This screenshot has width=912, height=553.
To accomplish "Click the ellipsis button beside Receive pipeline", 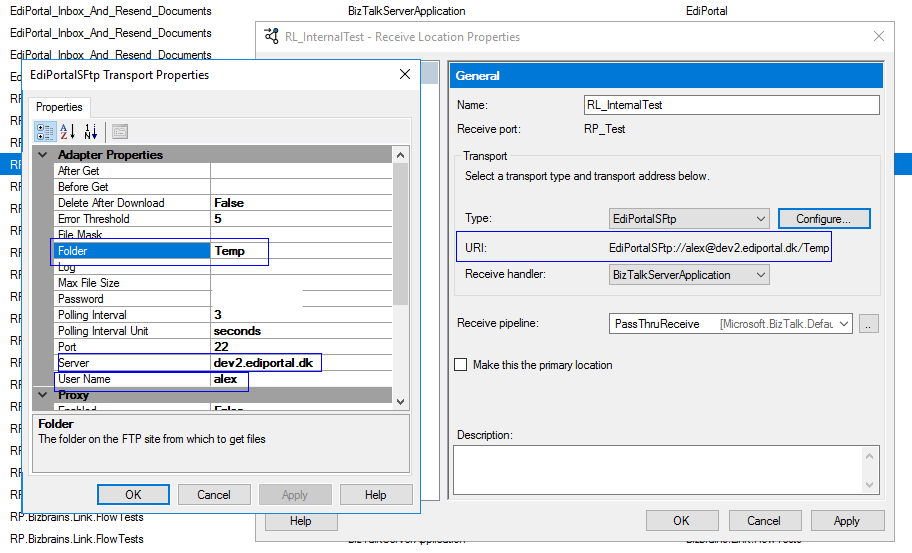I will click(869, 324).
